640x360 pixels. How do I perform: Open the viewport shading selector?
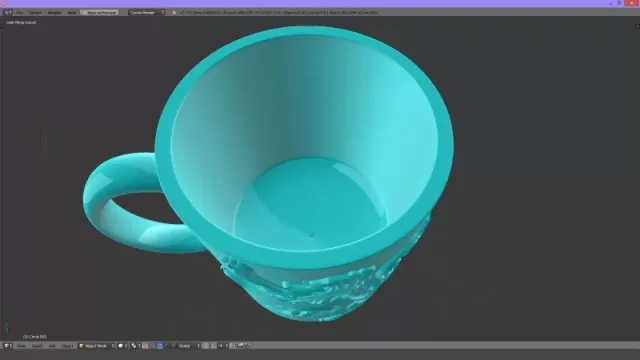[122, 346]
